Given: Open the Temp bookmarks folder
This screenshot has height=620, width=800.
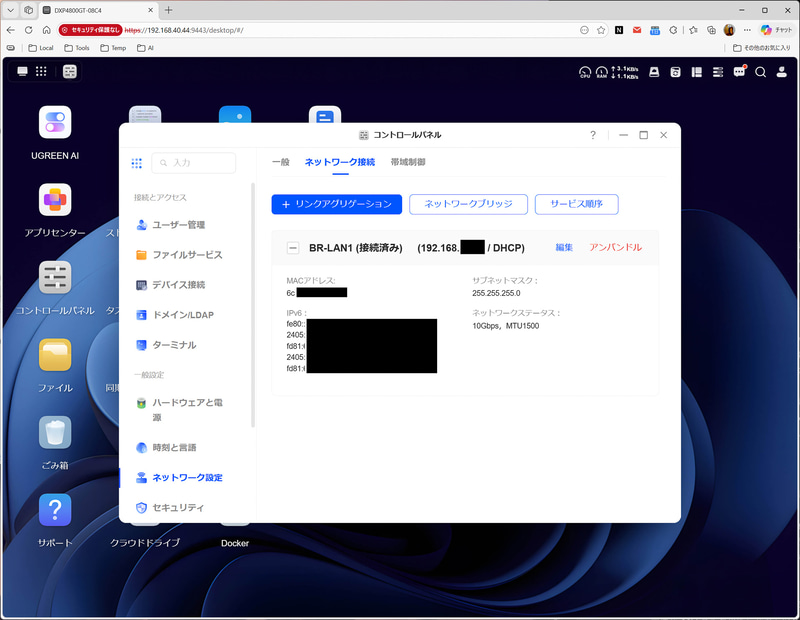Looking at the screenshot, I should pyautogui.click(x=113, y=48).
